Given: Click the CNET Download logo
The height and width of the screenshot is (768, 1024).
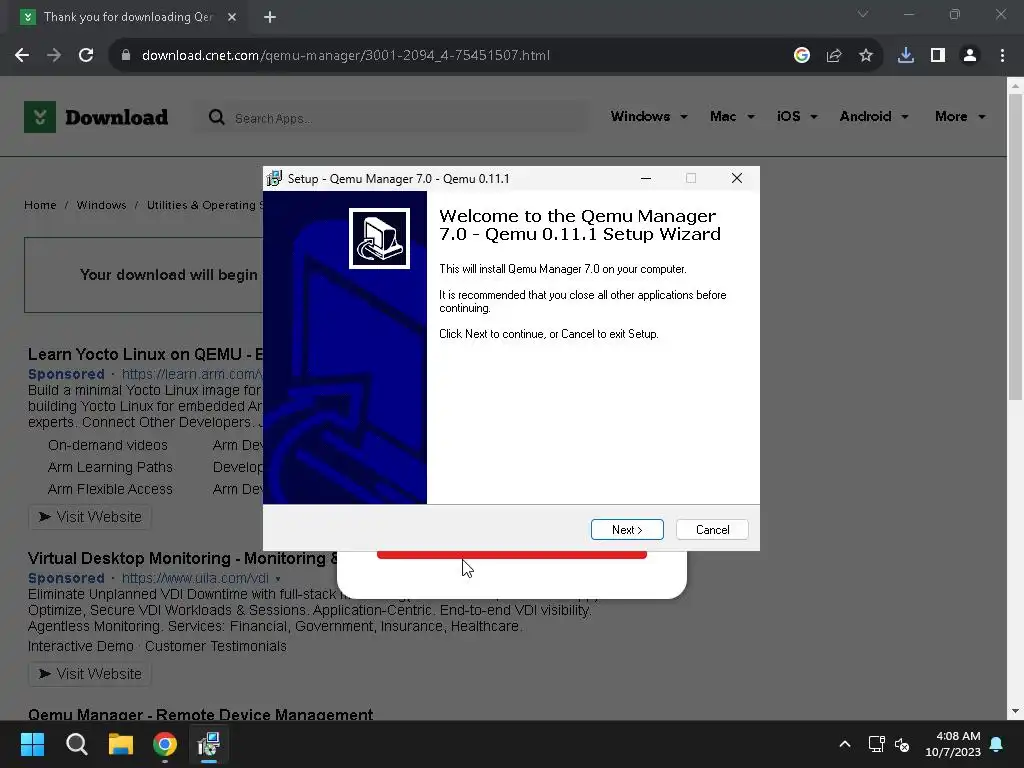Looking at the screenshot, I should pyautogui.click(x=96, y=117).
